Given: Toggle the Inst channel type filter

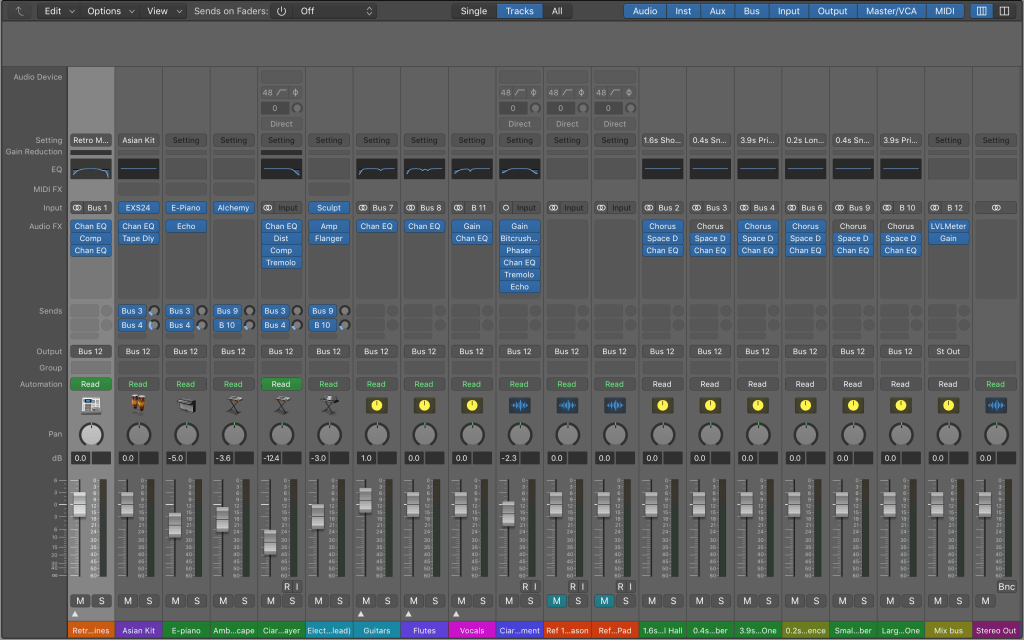Looking at the screenshot, I should [683, 11].
